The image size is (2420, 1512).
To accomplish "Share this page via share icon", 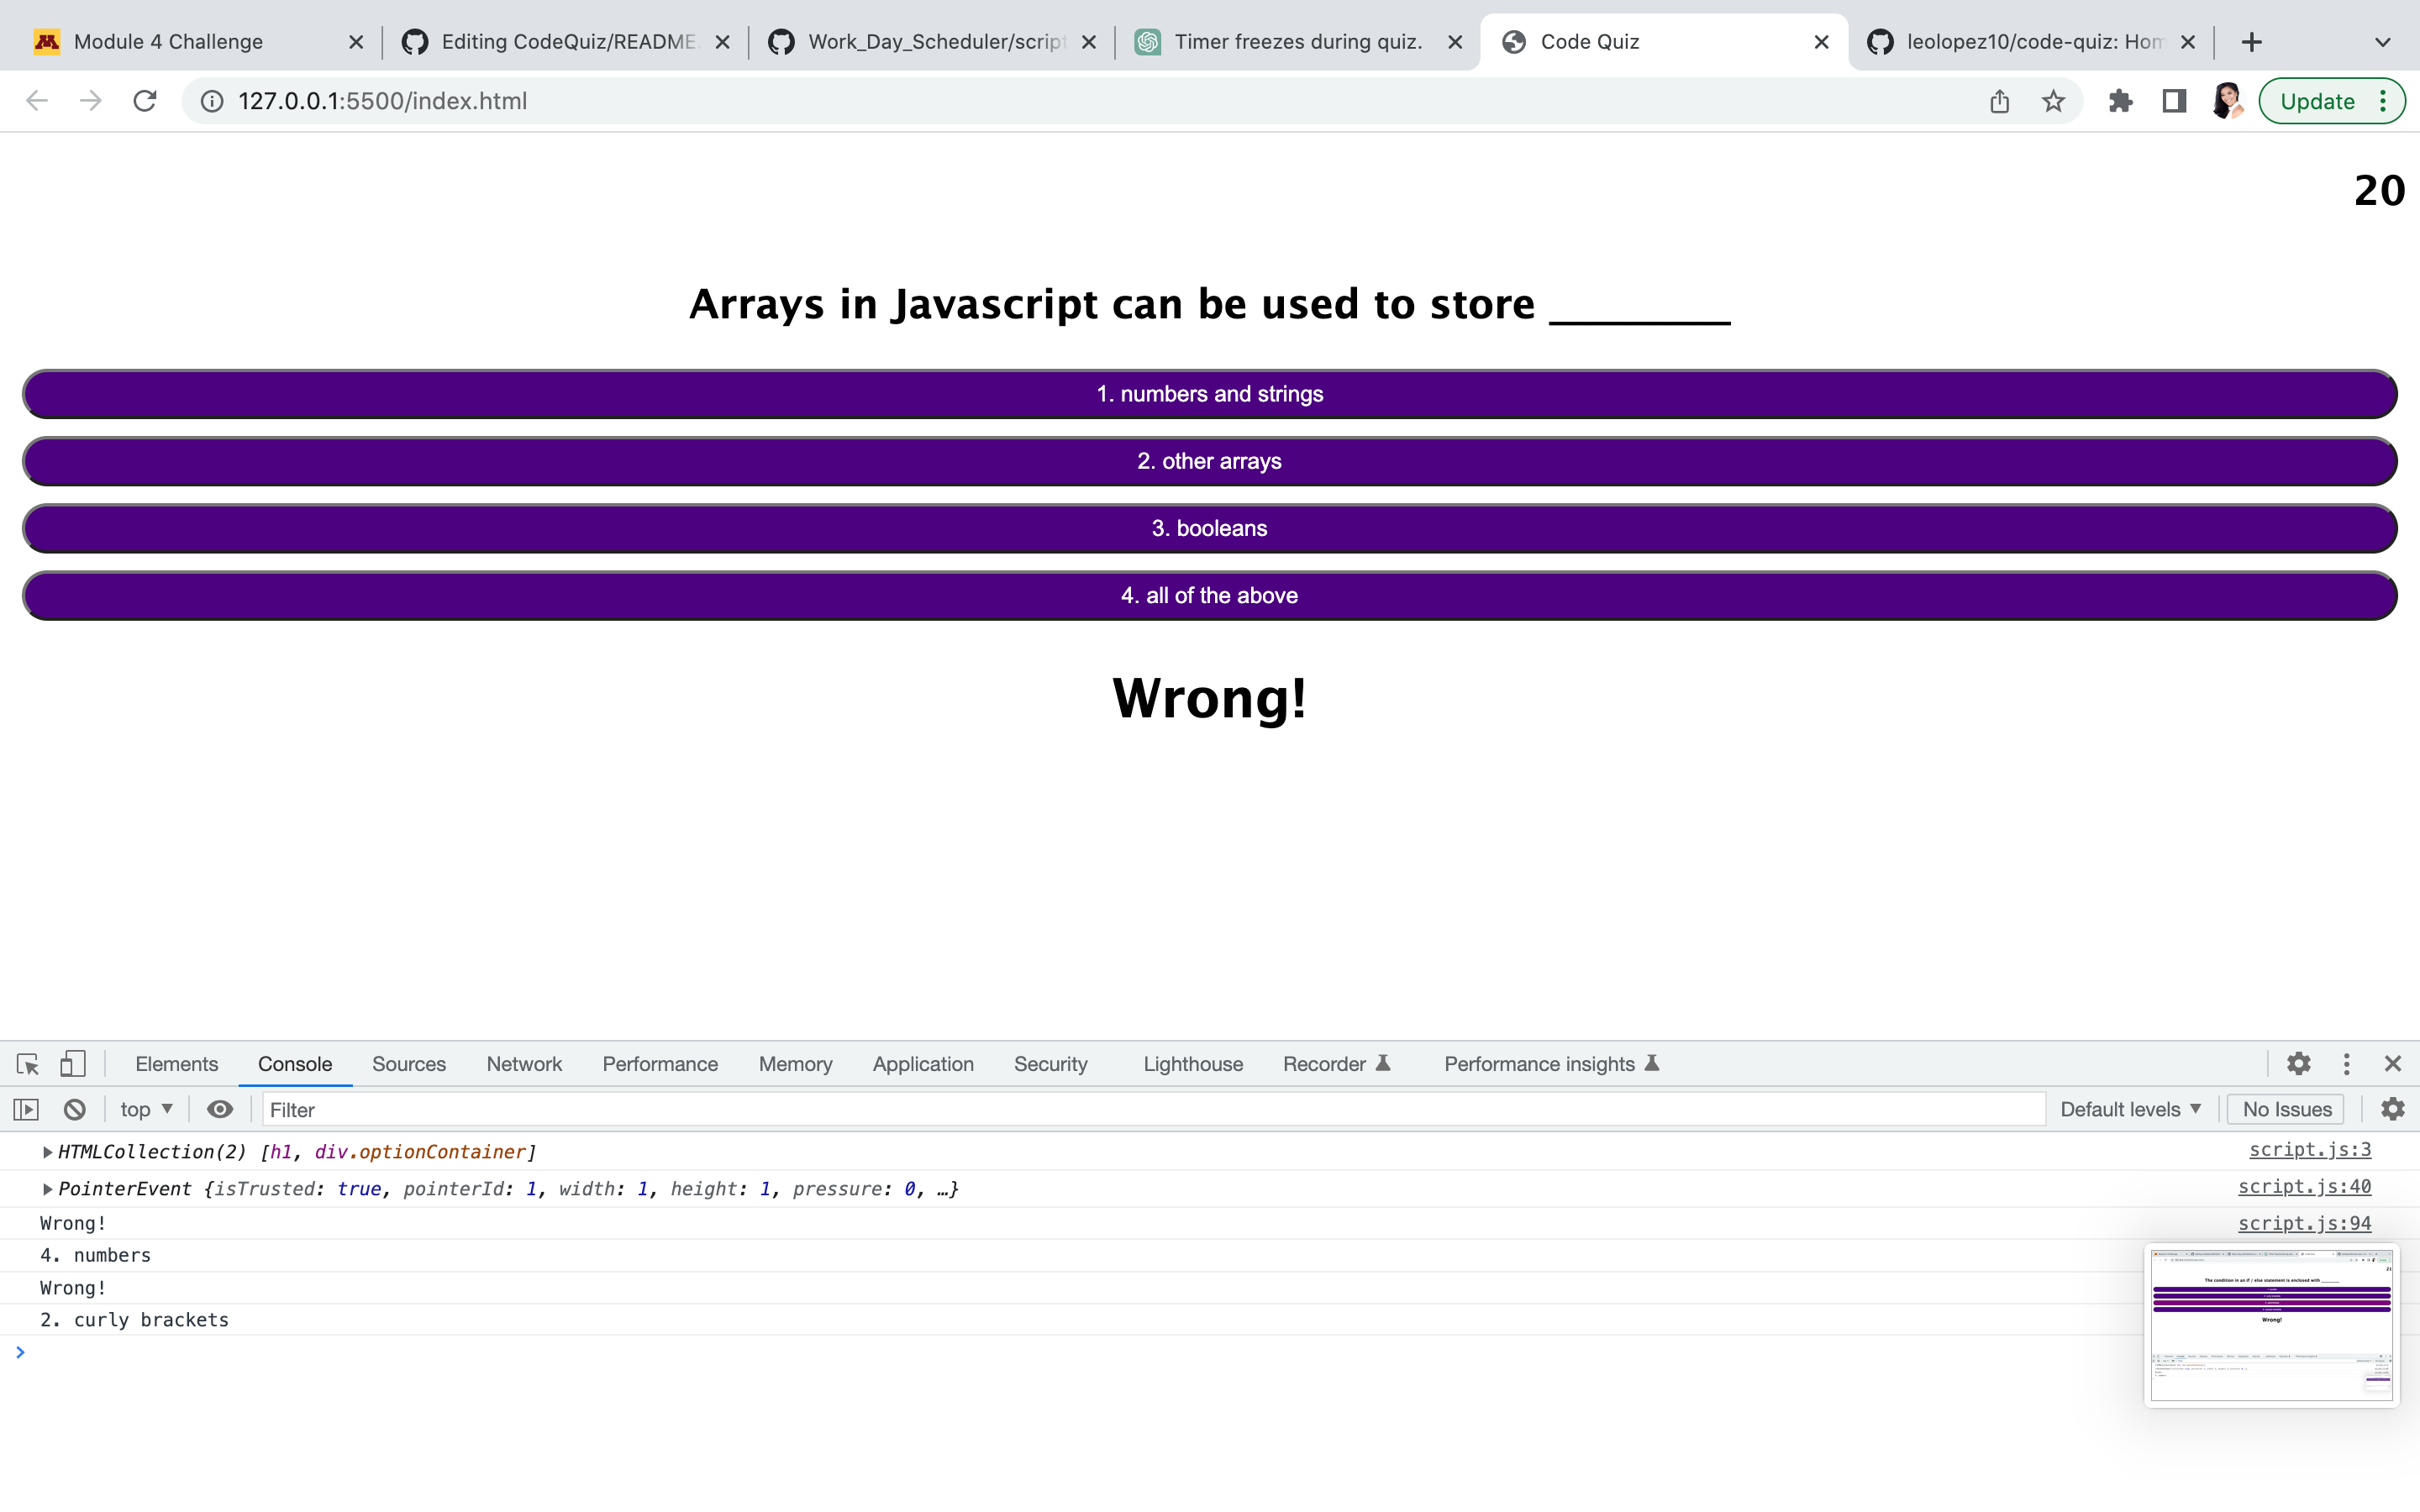I will (1999, 101).
